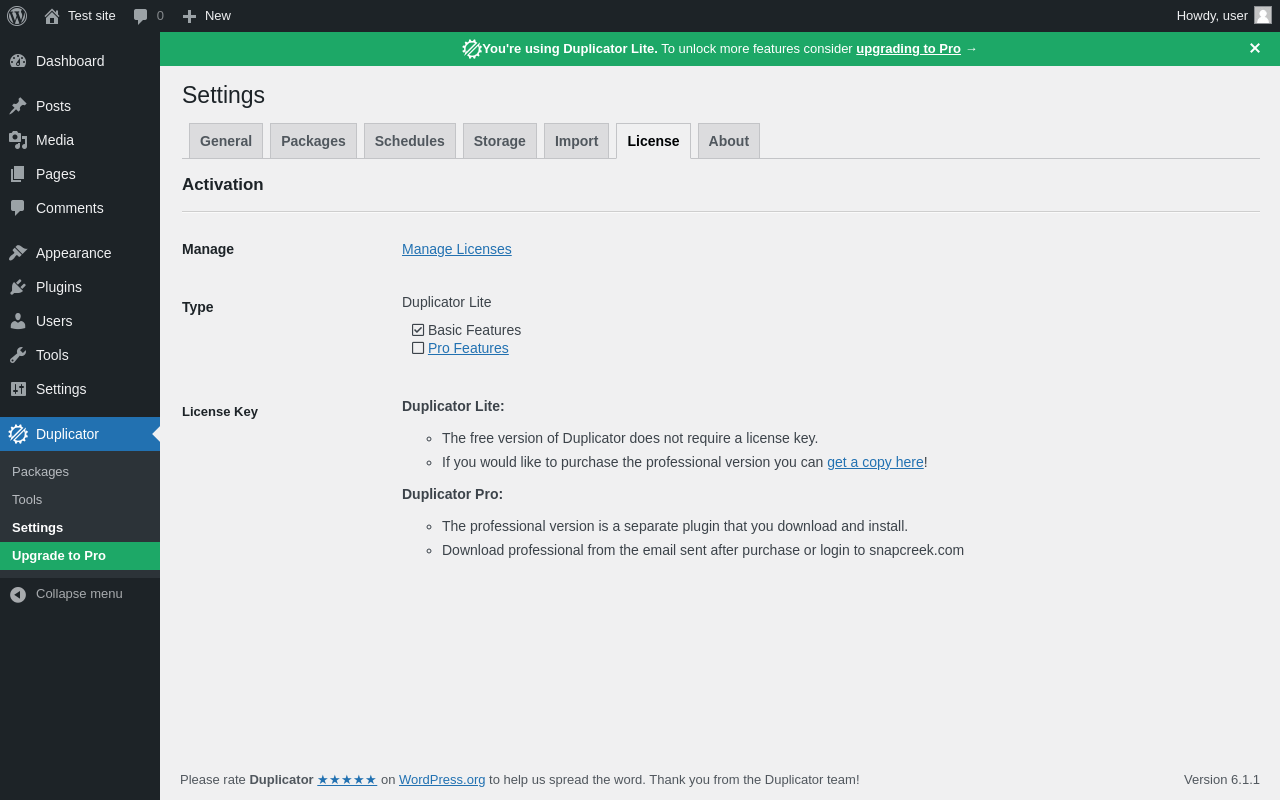Click Upgrade to Pro in sidebar

coord(59,556)
